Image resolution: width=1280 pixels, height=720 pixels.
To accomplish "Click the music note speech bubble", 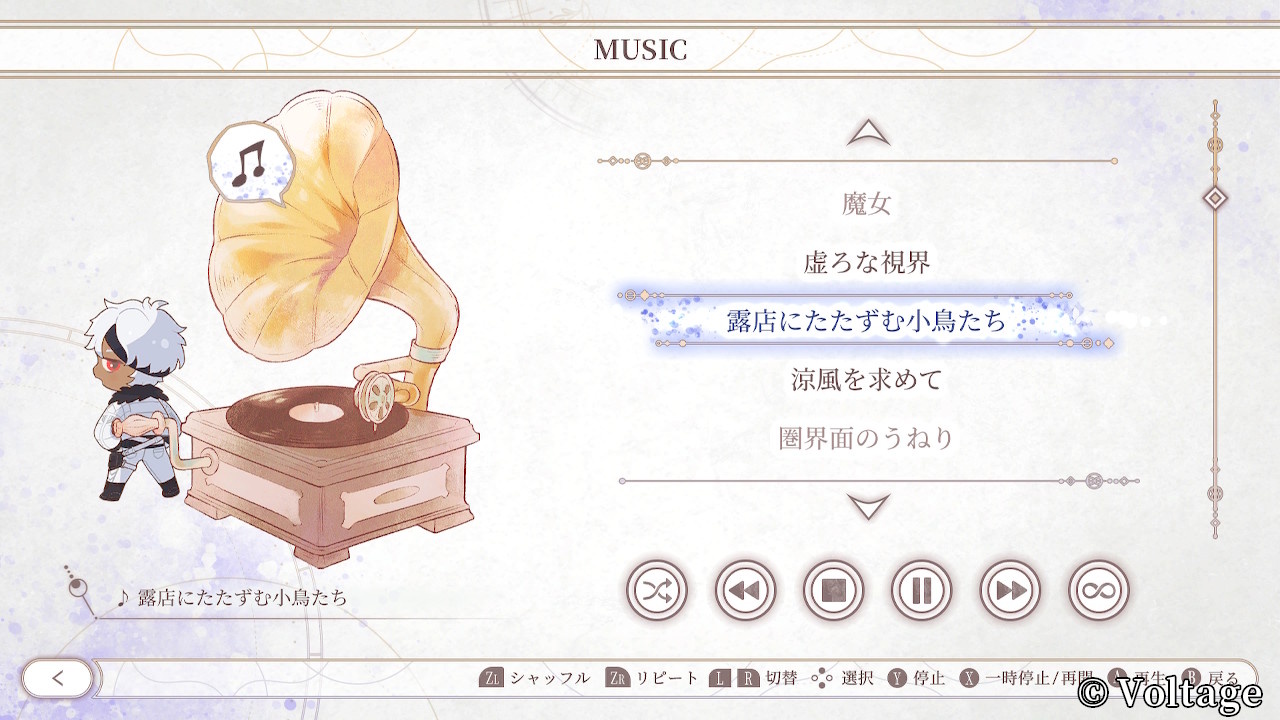I will coord(246,164).
